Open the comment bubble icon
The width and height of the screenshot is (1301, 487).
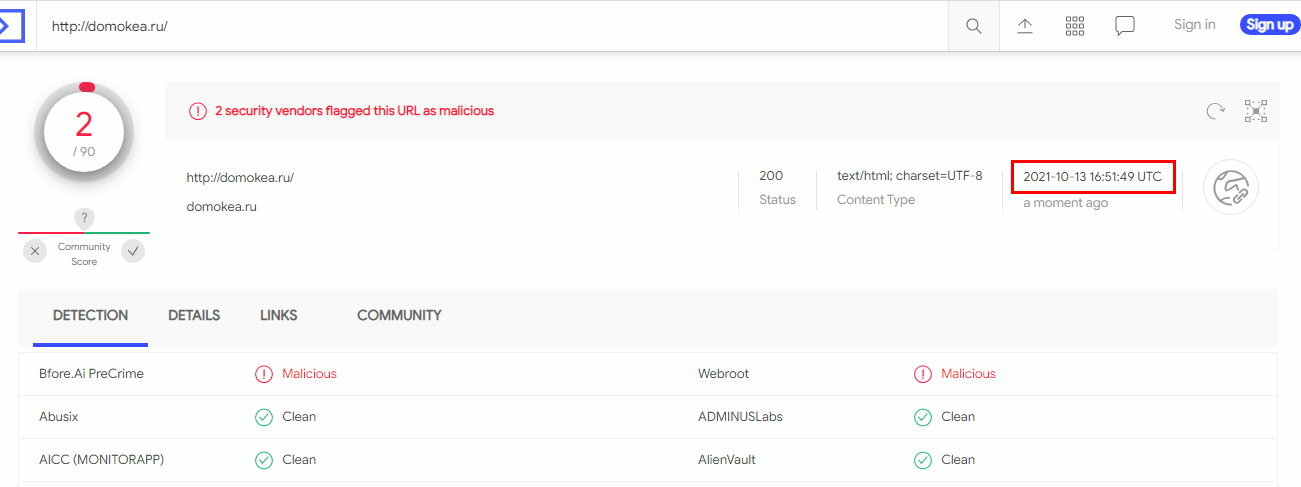[1125, 26]
